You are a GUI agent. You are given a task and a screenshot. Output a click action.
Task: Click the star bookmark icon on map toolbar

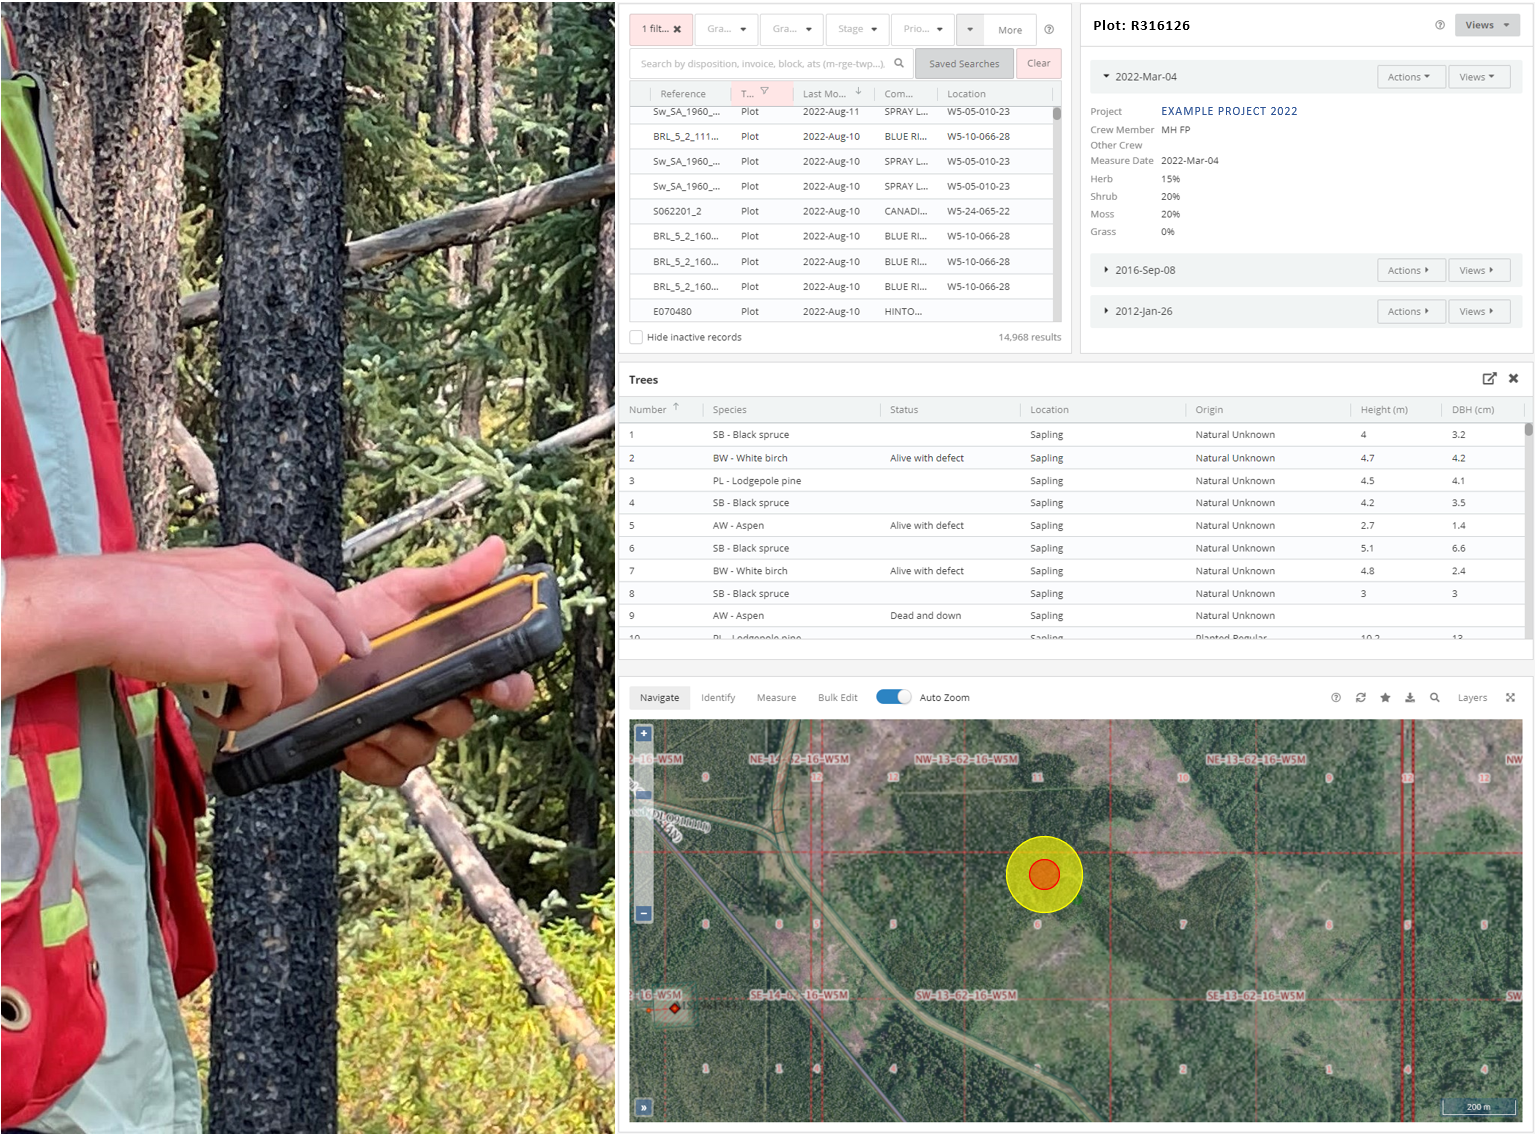point(1385,698)
